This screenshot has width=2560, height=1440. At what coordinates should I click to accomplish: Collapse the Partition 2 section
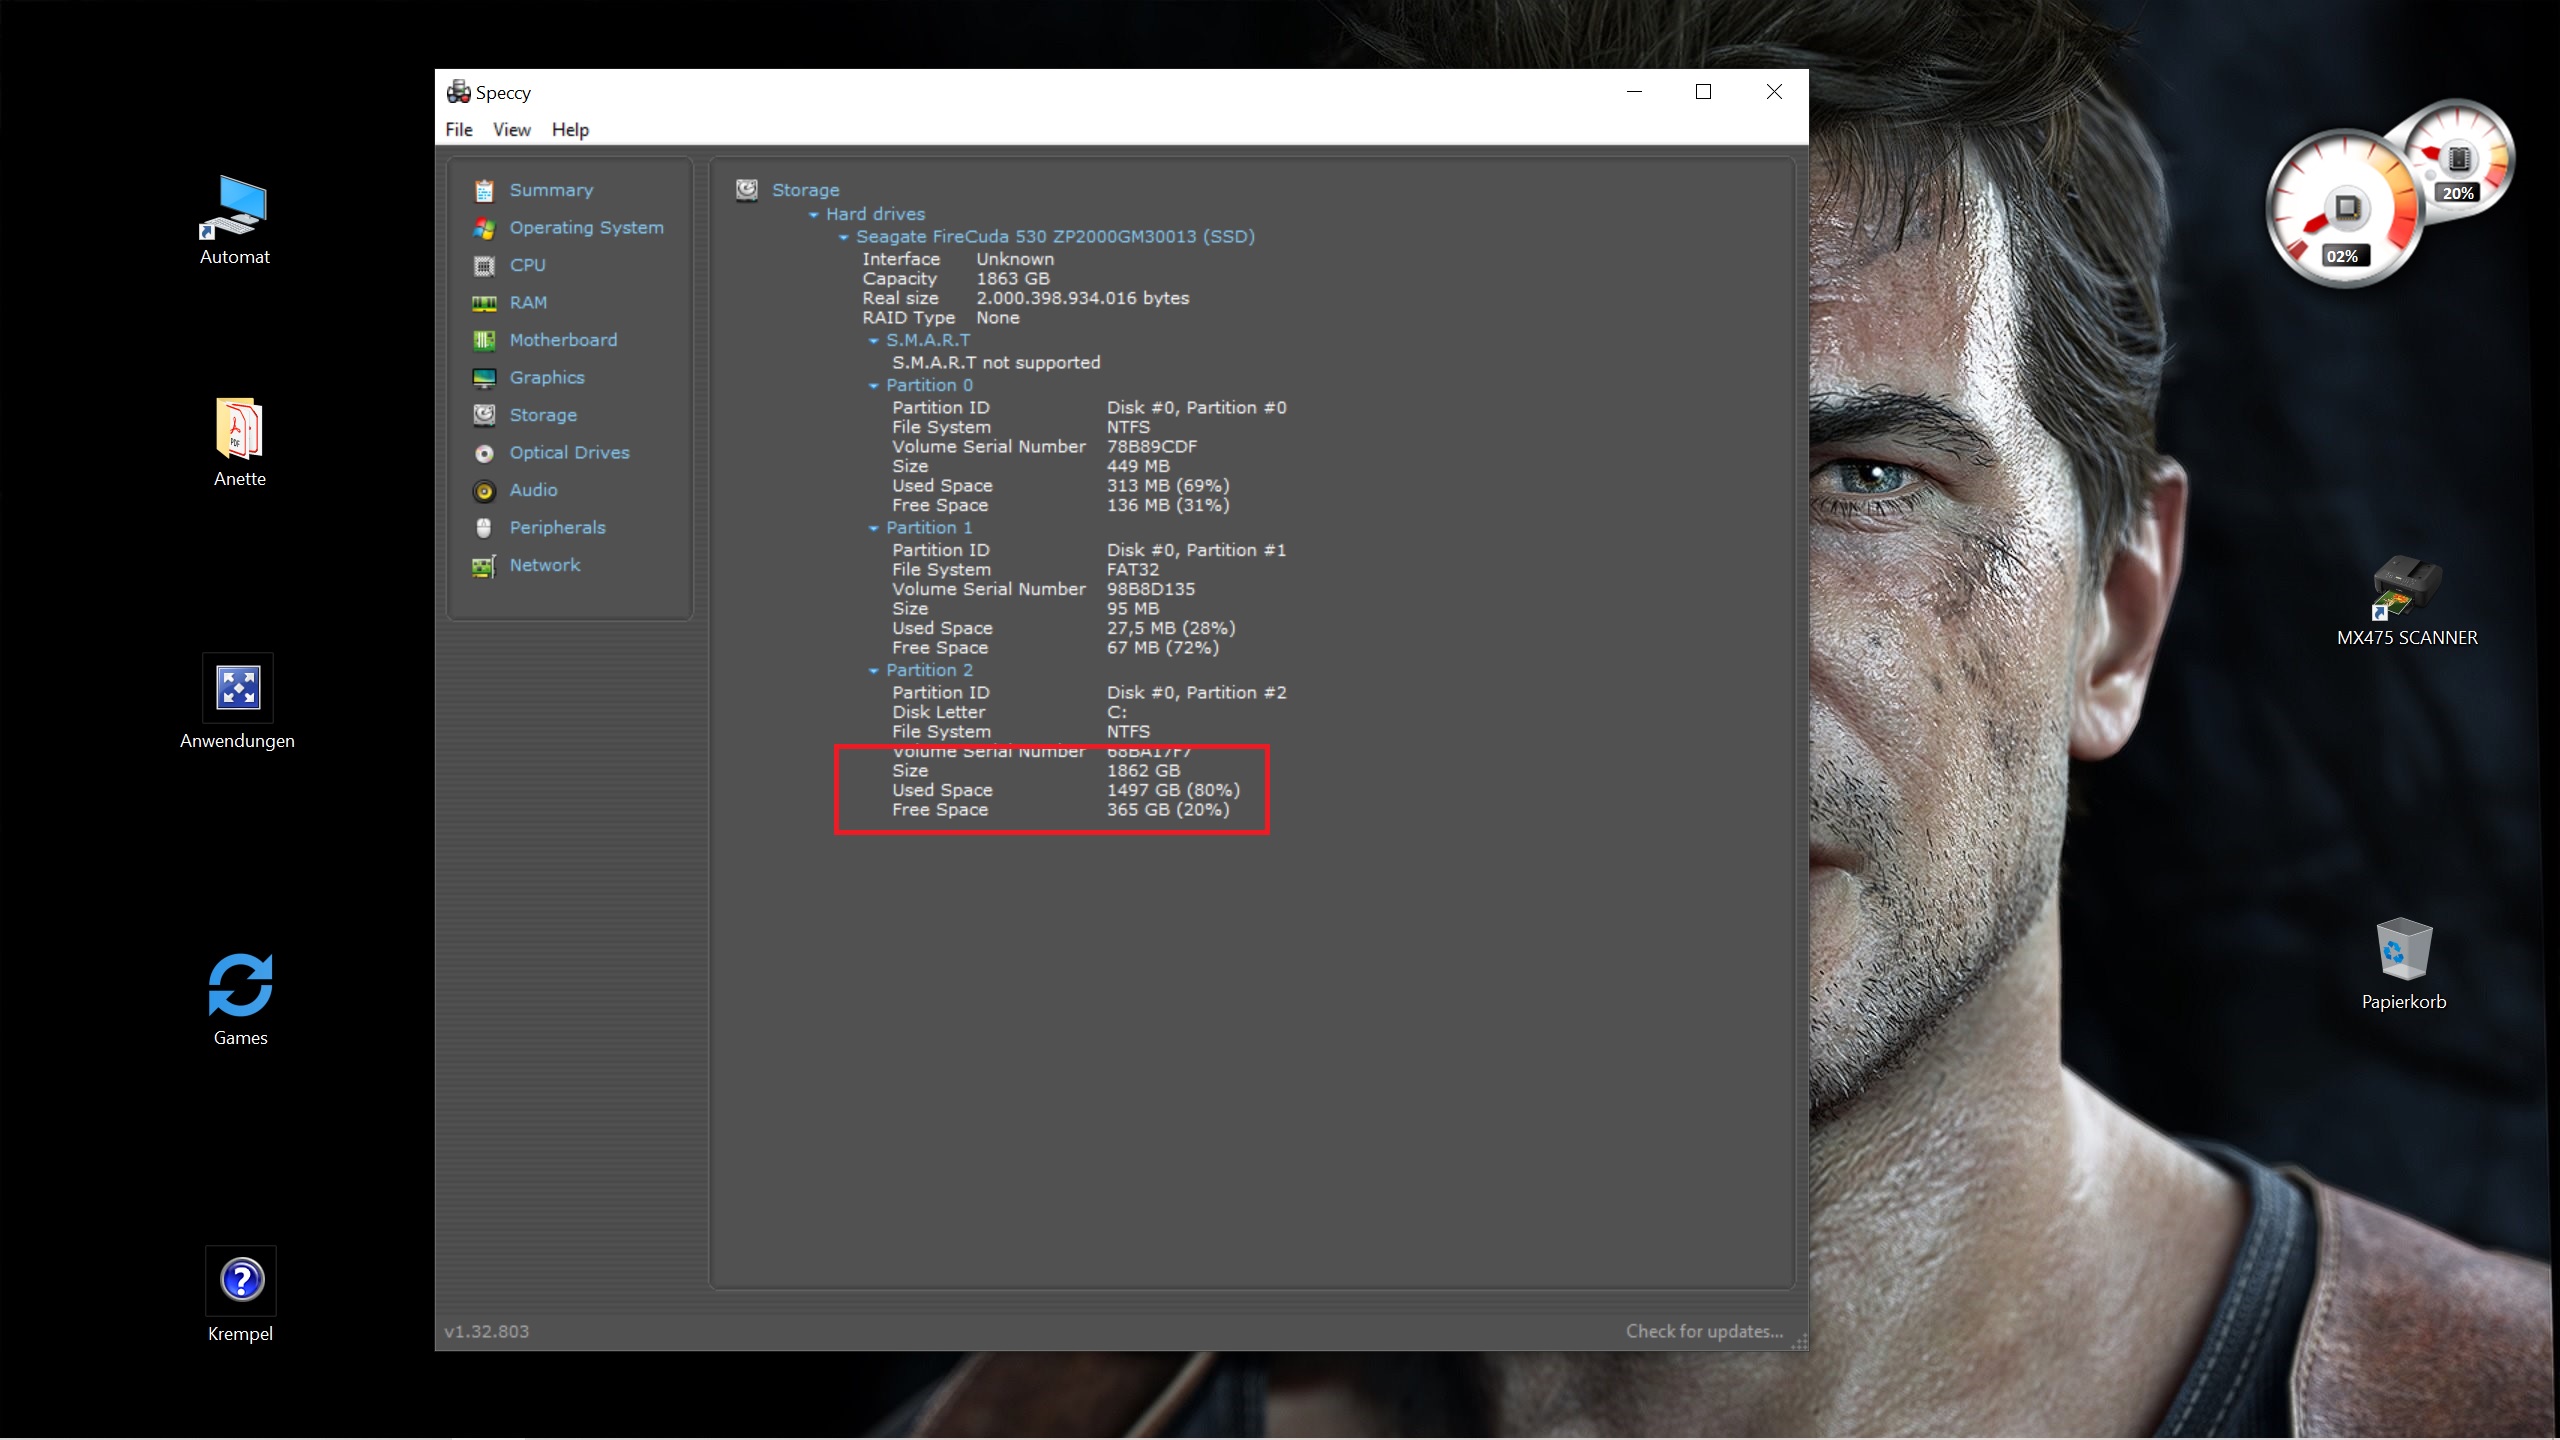tap(874, 671)
